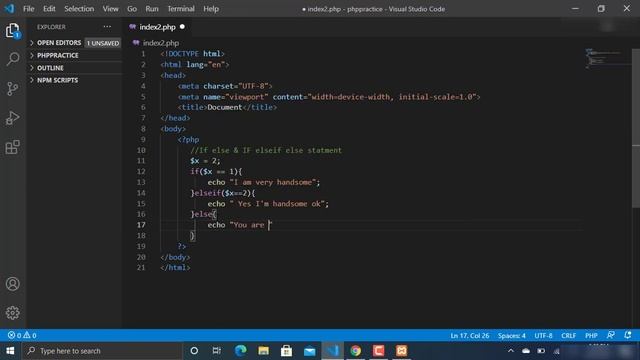The image size is (640, 360).
Task: Click the code minimap preview
Action: click(x=607, y=58)
